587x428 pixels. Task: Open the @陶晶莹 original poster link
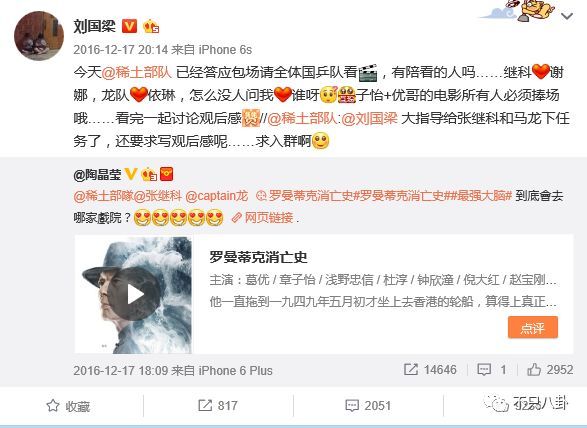[x=97, y=174]
